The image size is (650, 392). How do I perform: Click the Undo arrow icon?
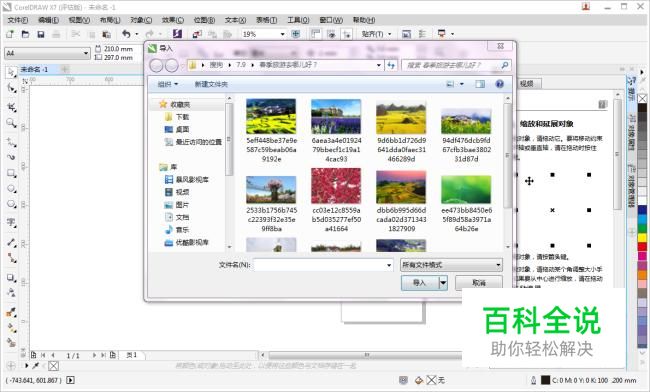pyautogui.click(x=126, y=34)
